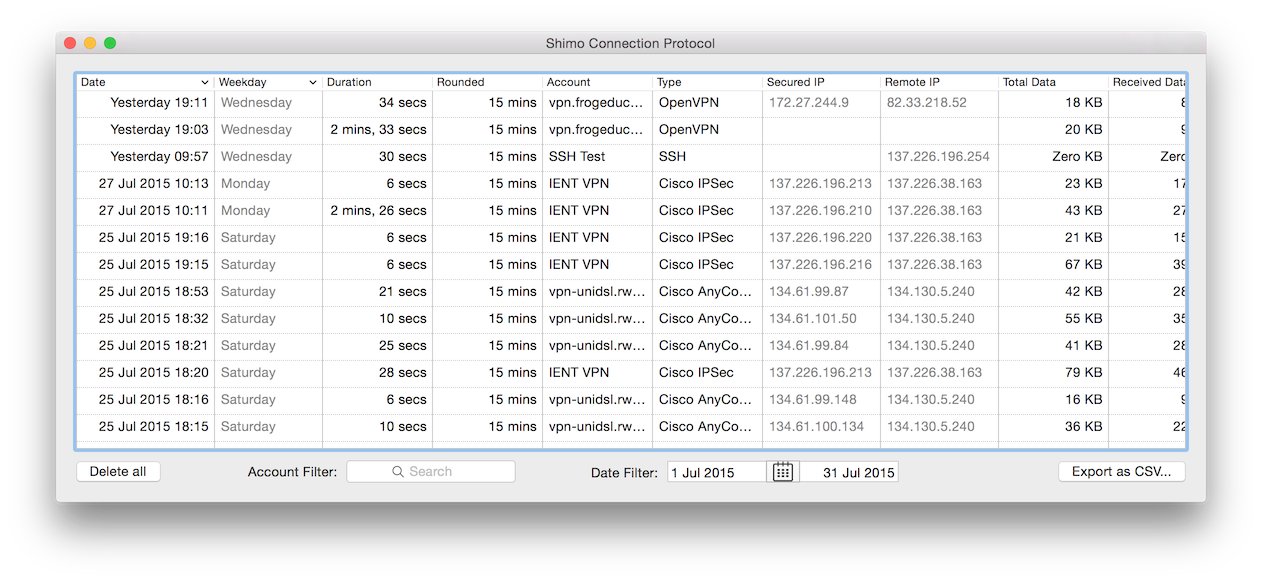This screenshot has height=582, width=1262.
Task: Sort by the Remote IP column header
Action: click(939, 82)
